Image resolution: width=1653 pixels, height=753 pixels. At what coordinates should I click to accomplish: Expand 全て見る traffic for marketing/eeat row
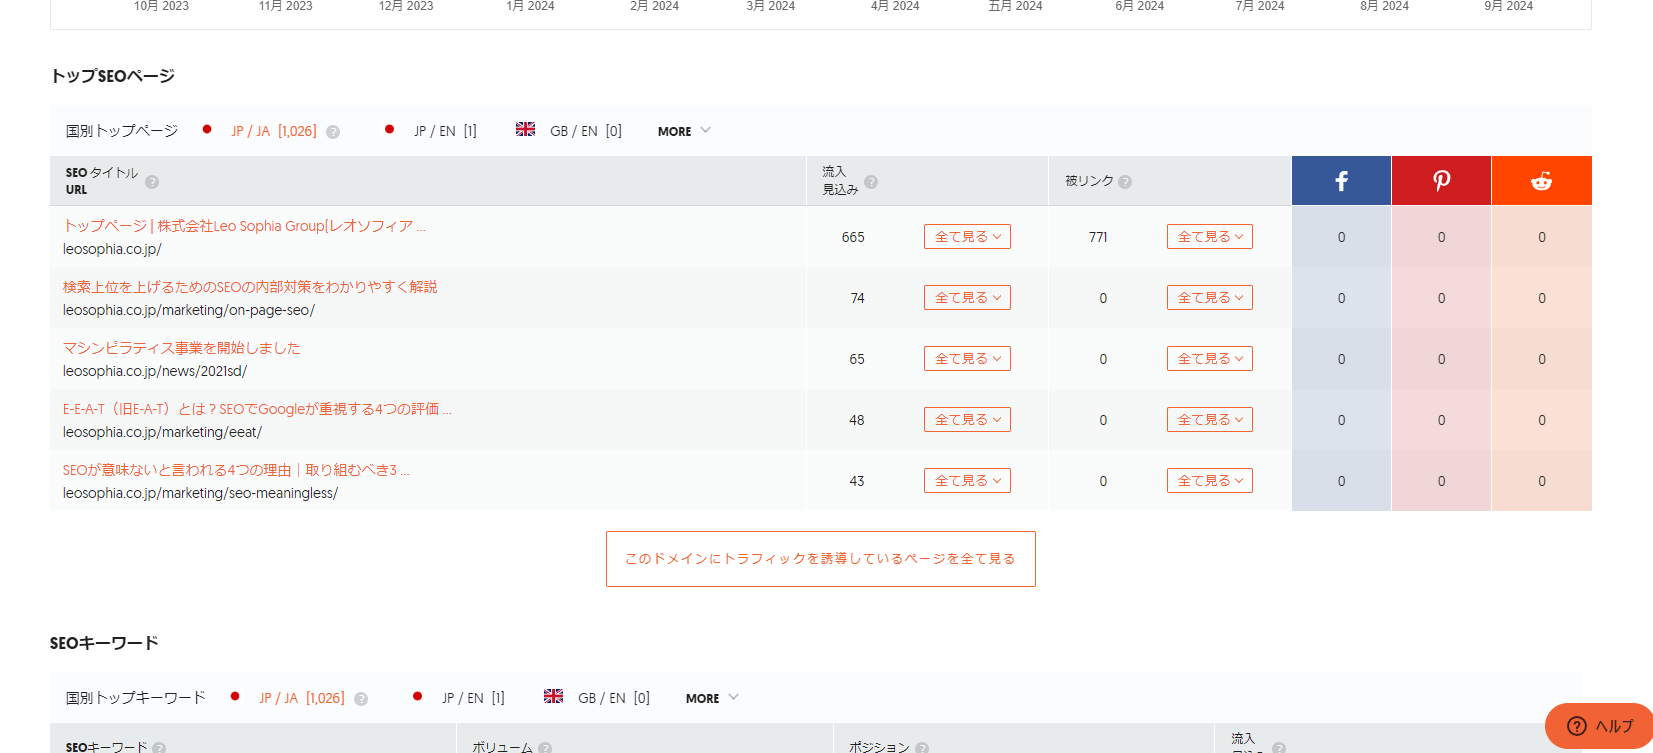pyautogui.click(x=967, y=420)
